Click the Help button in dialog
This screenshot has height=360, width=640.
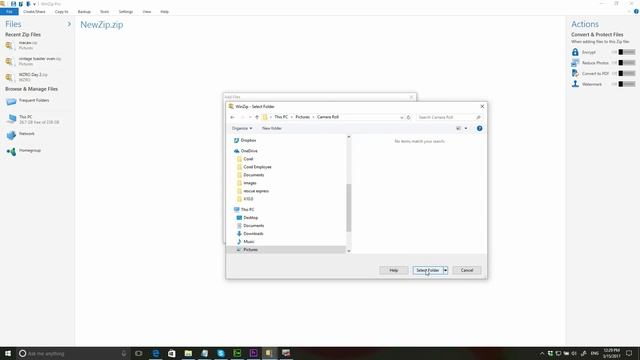tap(393, 270)
